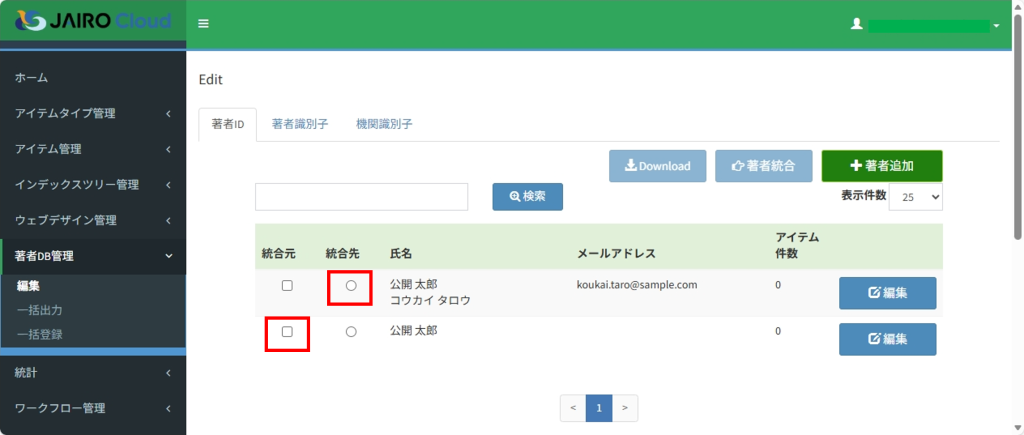Click the user profile icon
1024x435 pixels.
(856, 24)
